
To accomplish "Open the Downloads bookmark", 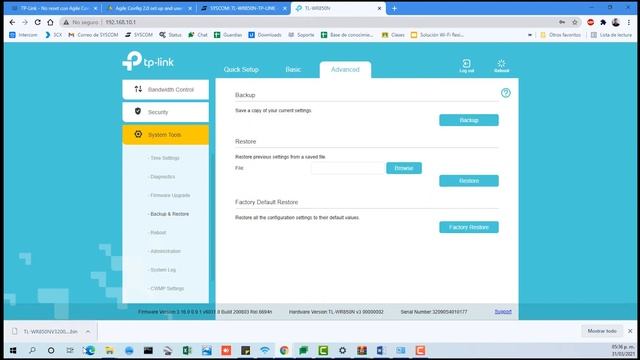I will tap(265, 35).
